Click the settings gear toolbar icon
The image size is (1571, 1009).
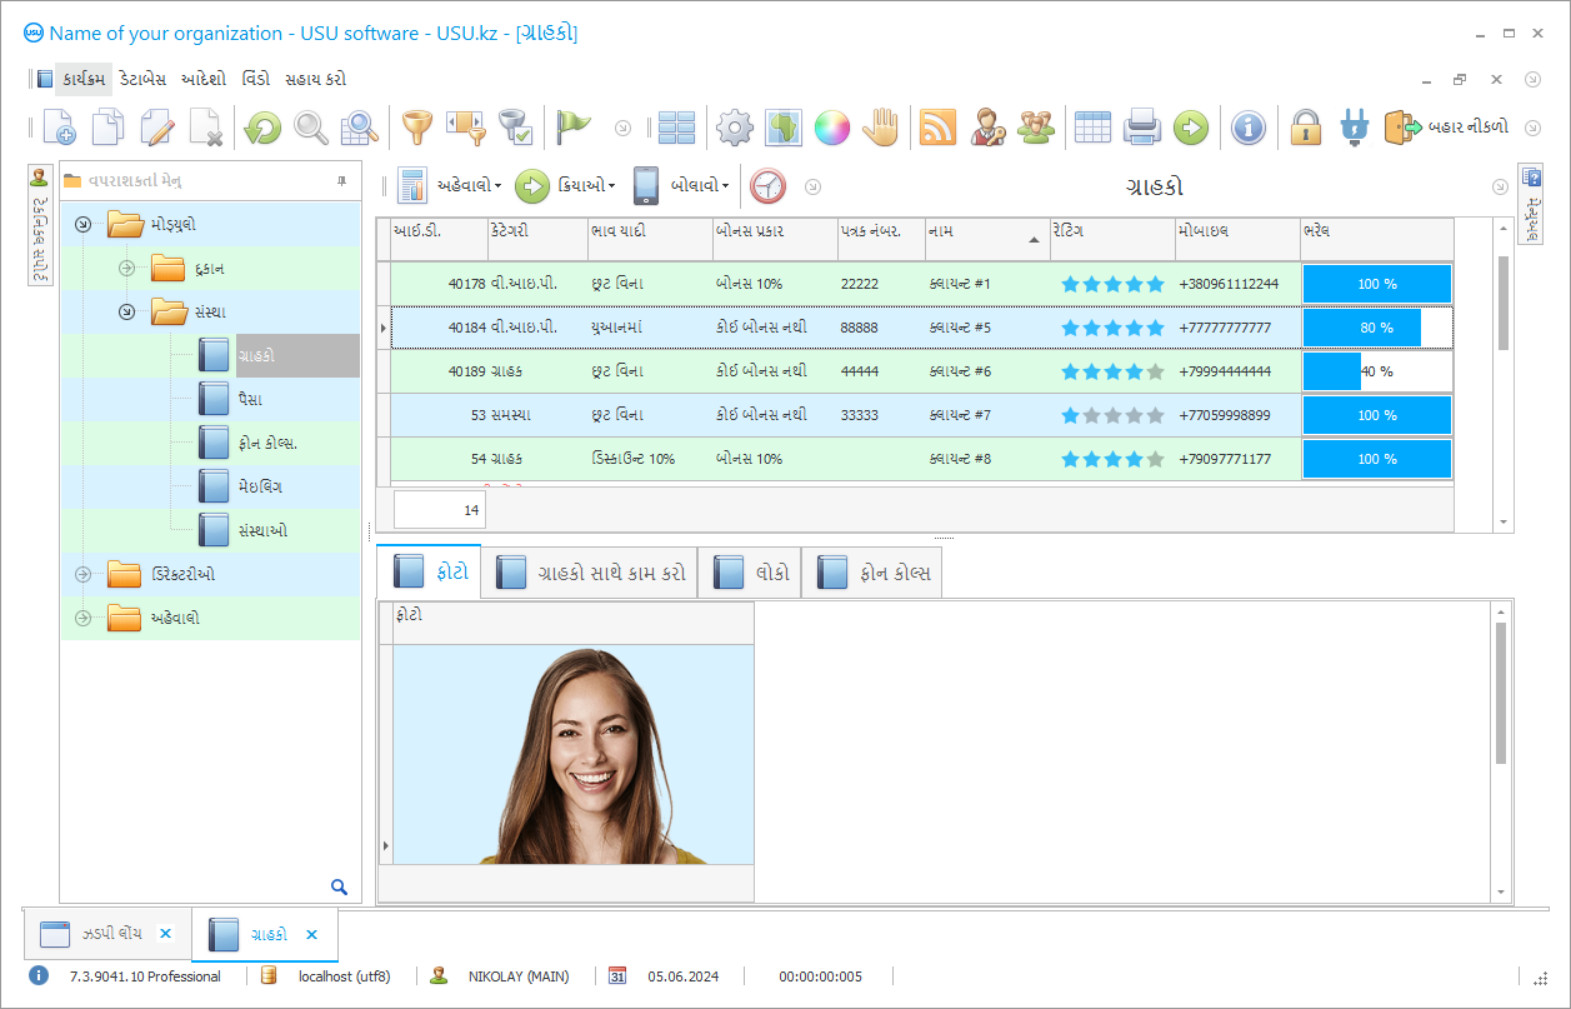[x=734, y=128]
